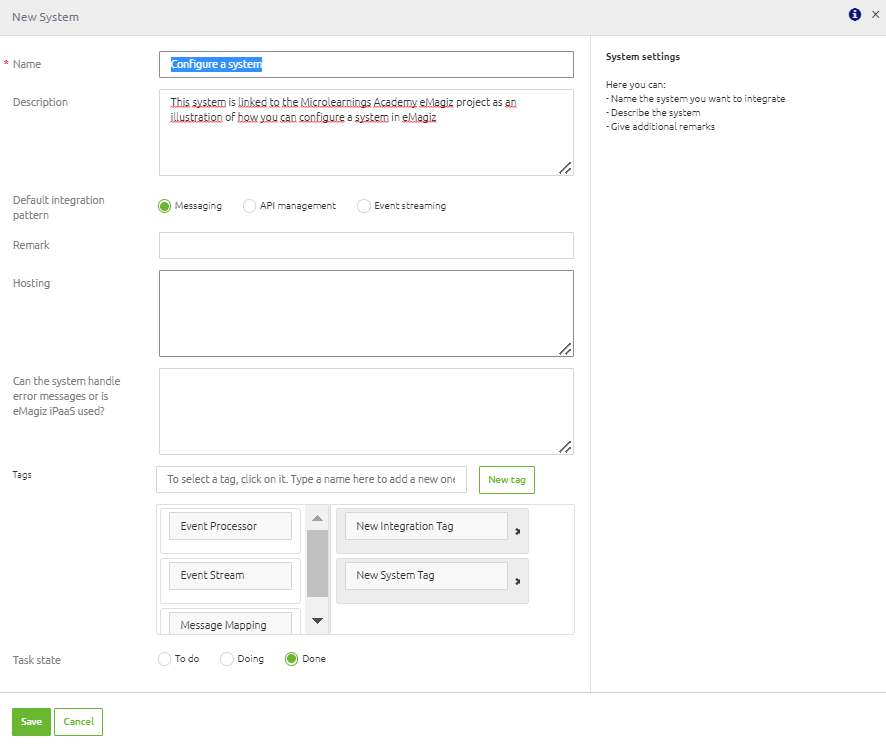This screenshot has height=748, width=886.
Task: Cancel system creation
Action: 78,721
